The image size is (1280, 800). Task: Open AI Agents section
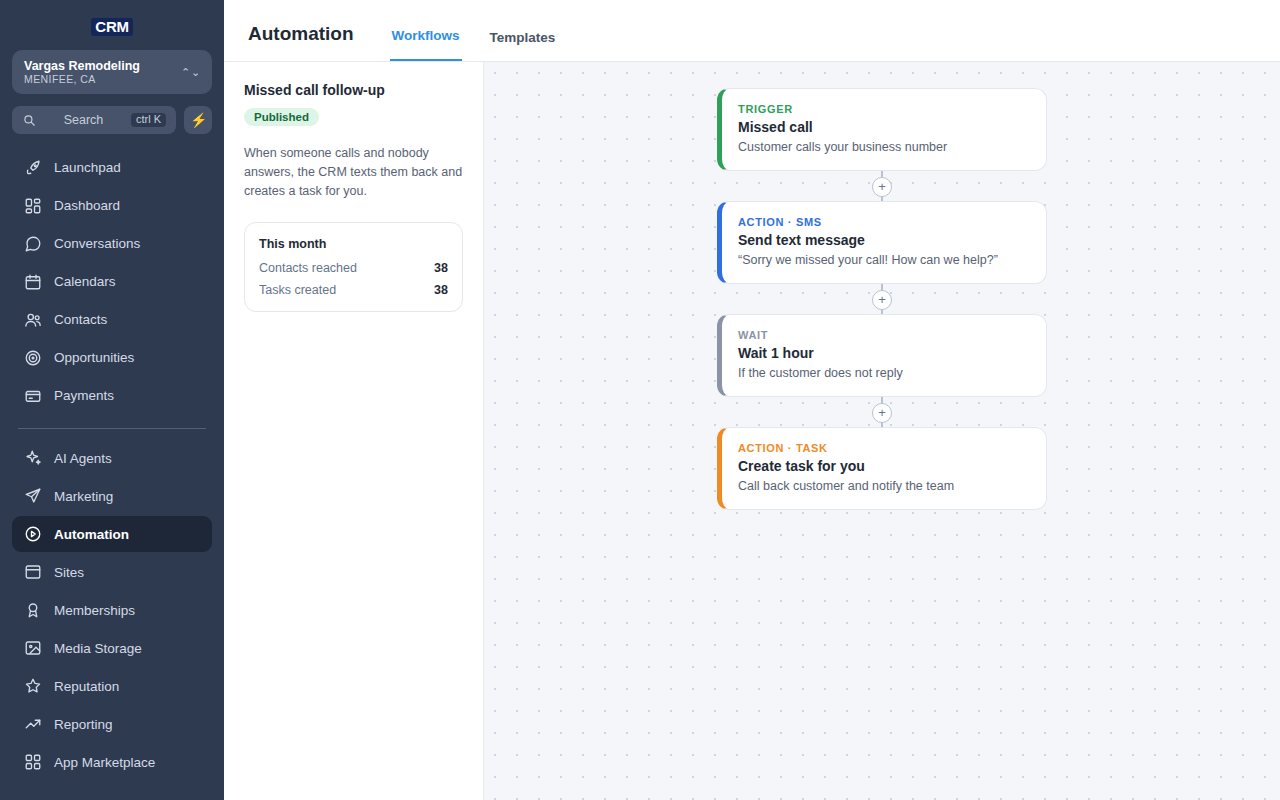(112, 459)
